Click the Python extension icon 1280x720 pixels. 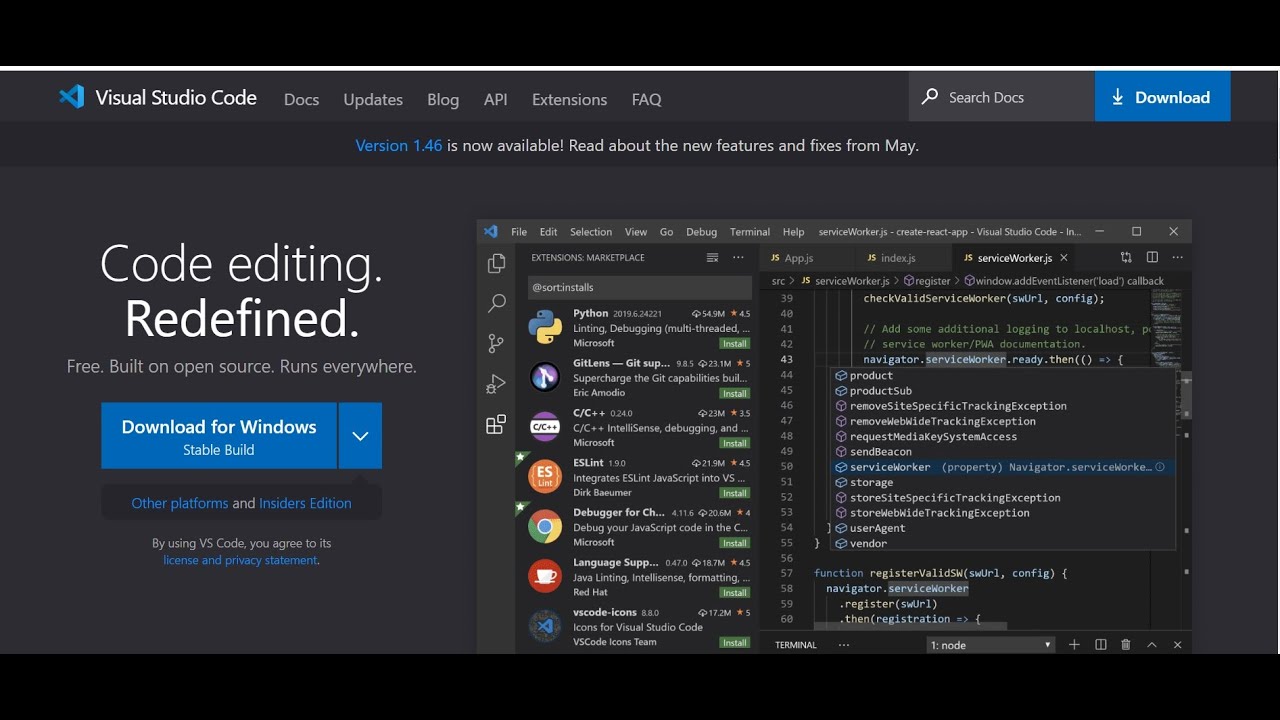coord(545,327)
